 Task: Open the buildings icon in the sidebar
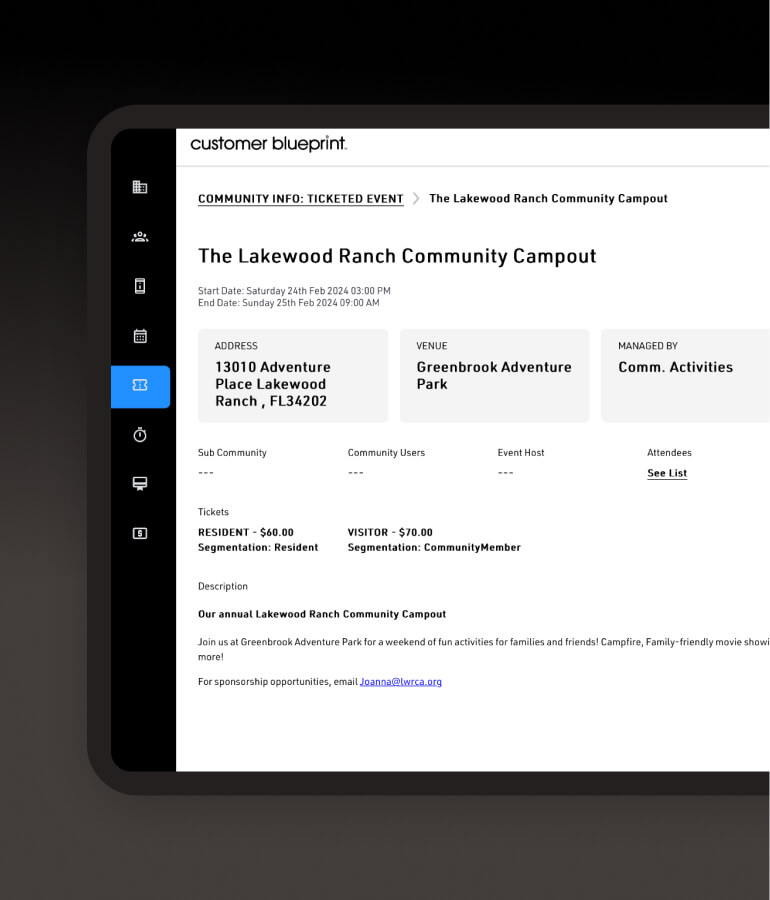coord(140,187)
